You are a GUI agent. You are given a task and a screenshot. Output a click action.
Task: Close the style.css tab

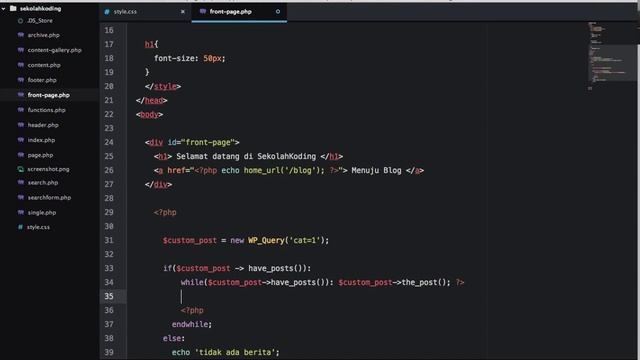182,12
